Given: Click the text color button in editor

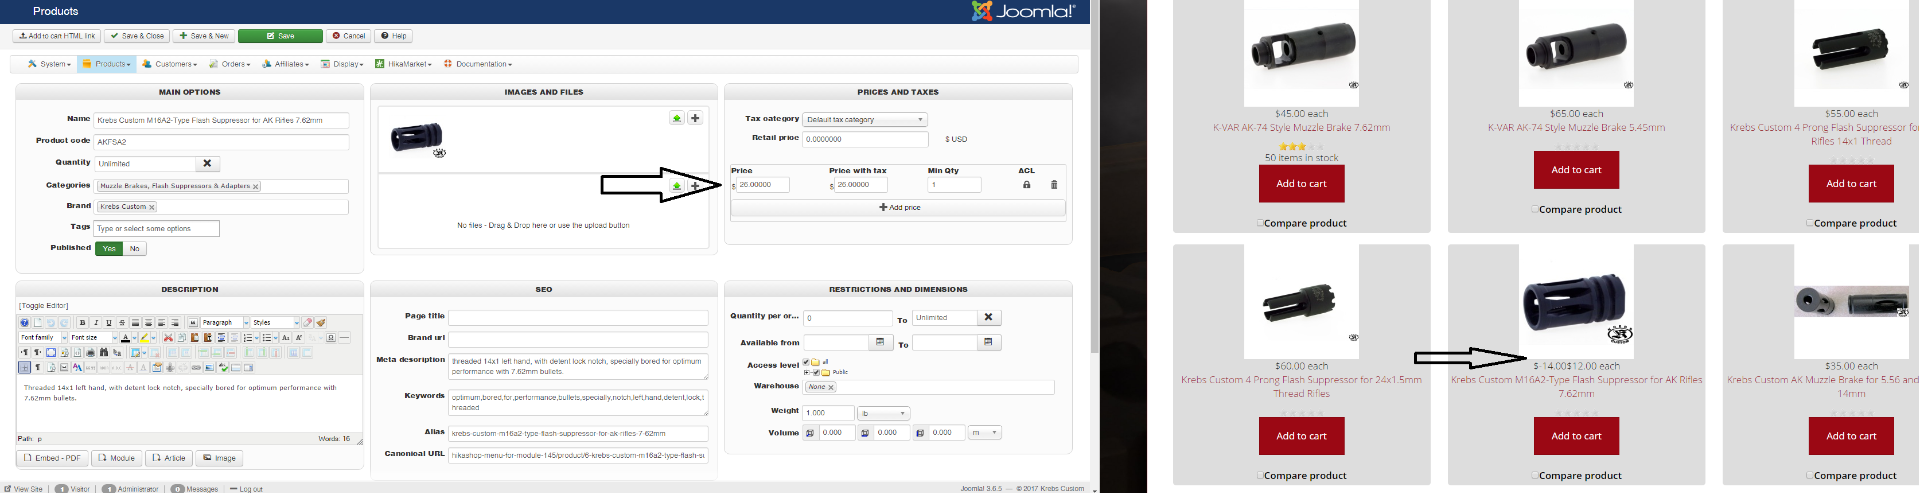Looking at the screenshot, I should pos(125,338).
